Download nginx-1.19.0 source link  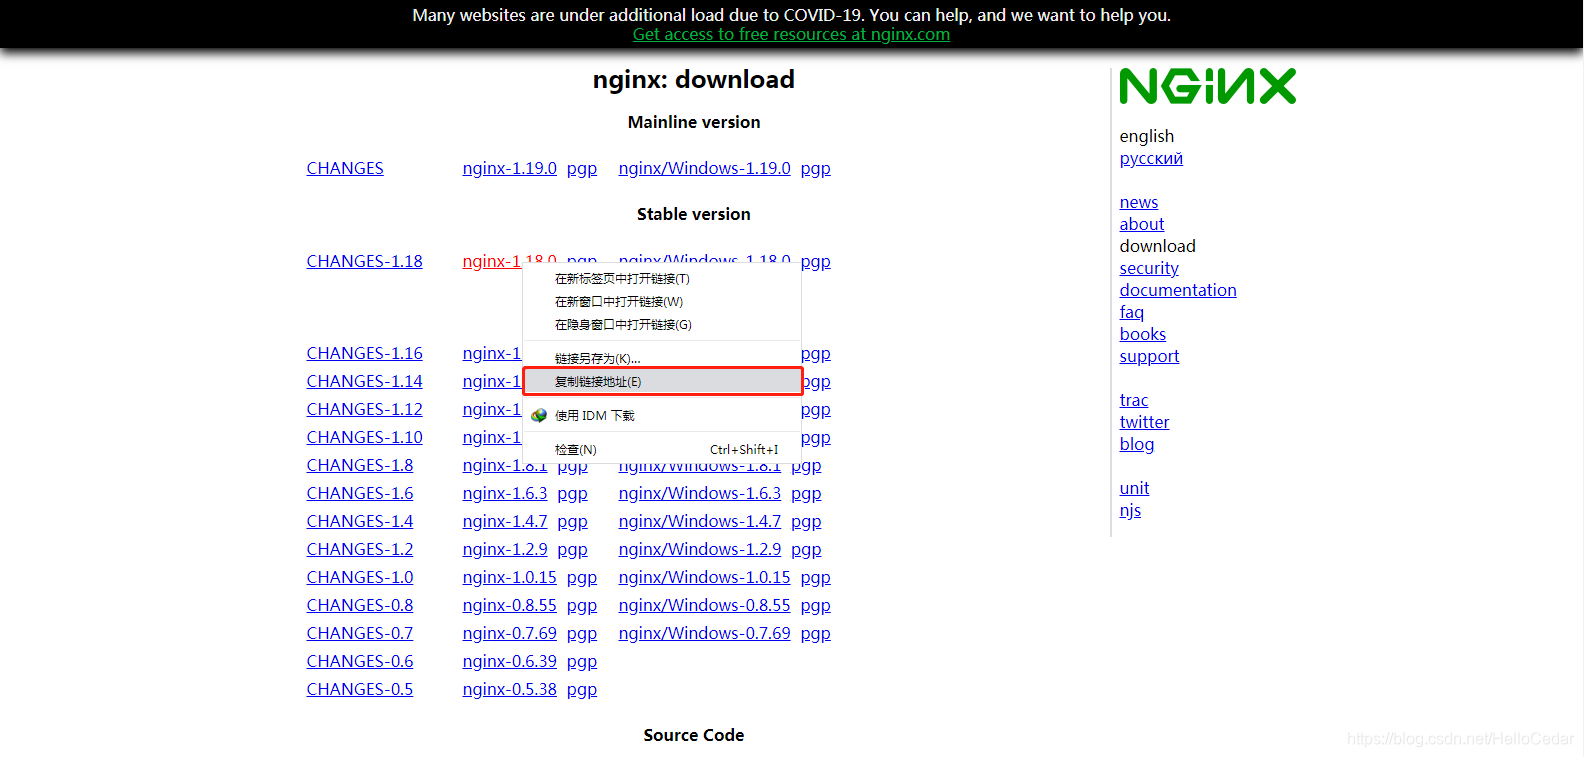pyautogui.click(x=509, y=168)
